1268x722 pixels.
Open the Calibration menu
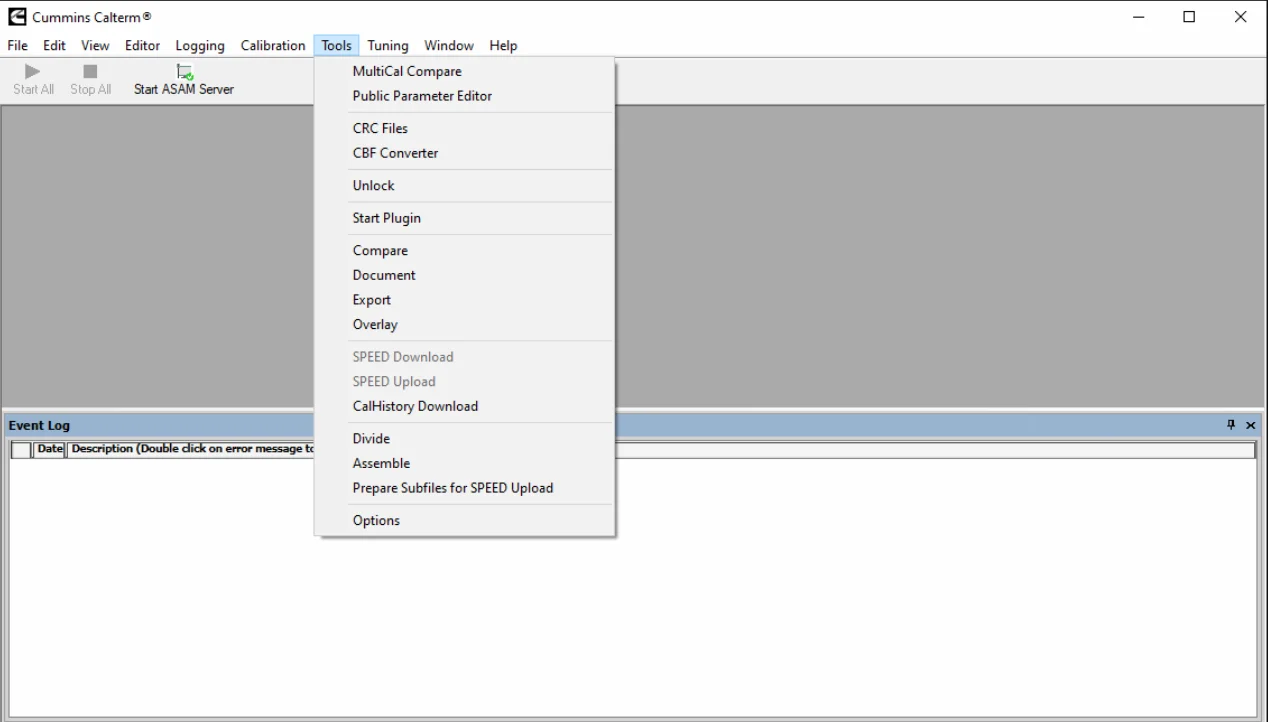[273, 45]
